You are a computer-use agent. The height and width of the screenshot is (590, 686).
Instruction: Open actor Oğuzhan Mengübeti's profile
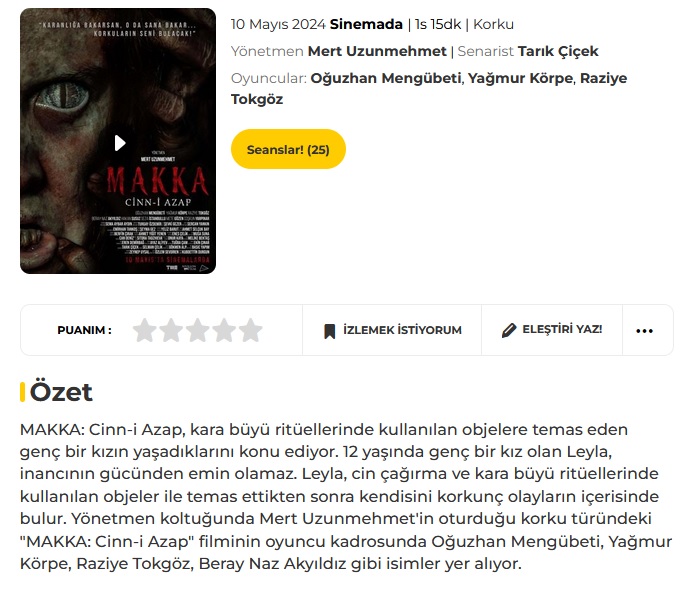[x=386, y=78]
